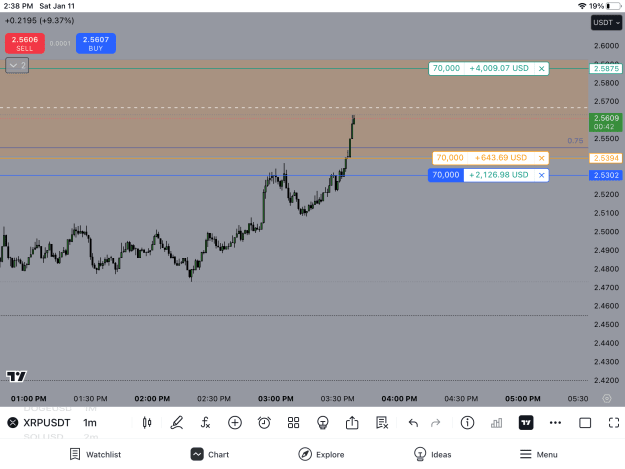The width and height of the screenshot is (625, 469).
Task: Toggle the rectangle panel layout icon
Action: [x=585, y=423]
